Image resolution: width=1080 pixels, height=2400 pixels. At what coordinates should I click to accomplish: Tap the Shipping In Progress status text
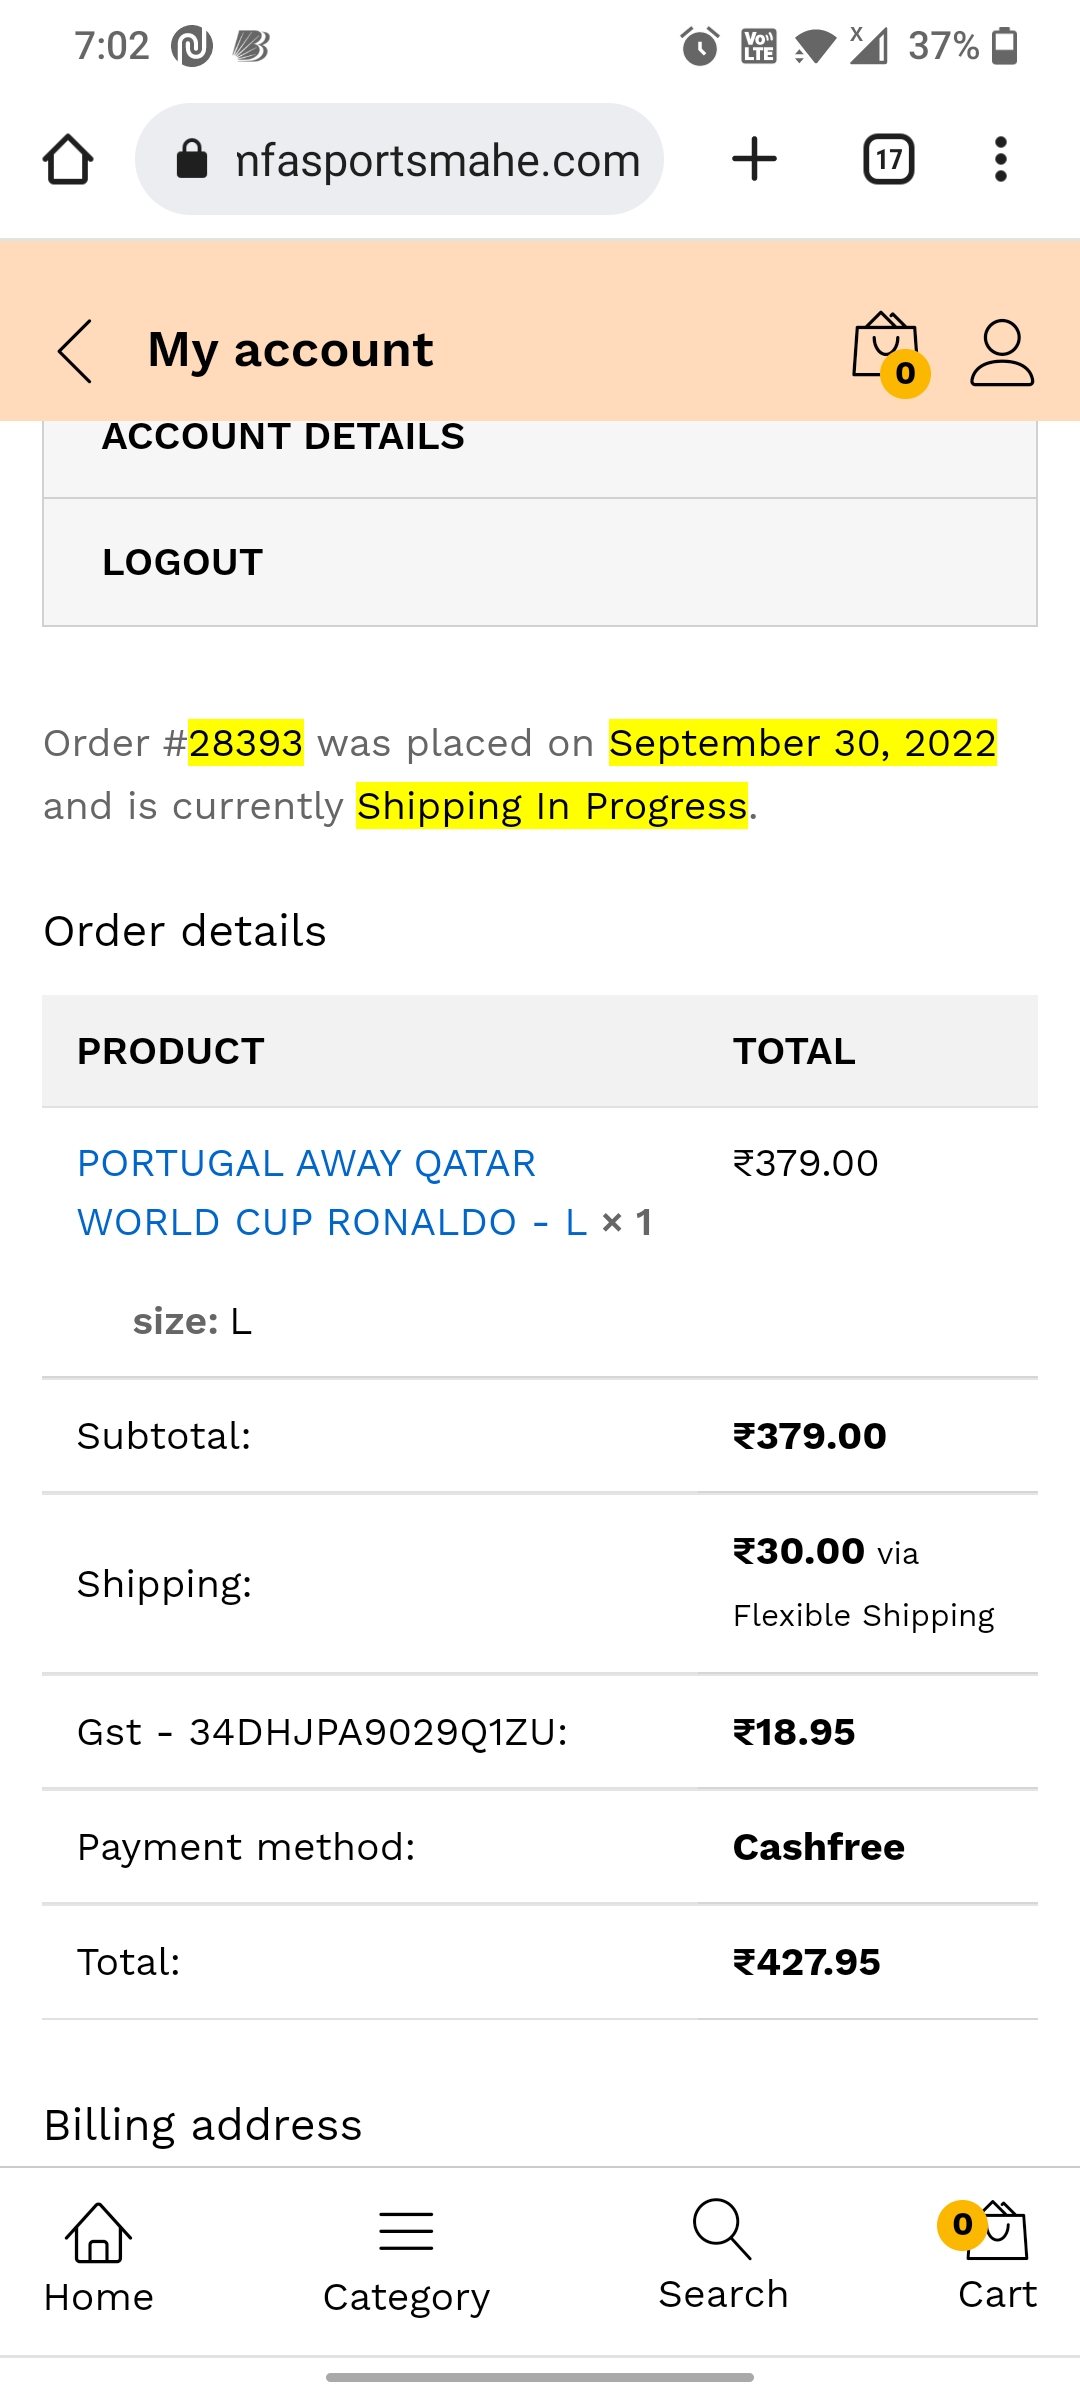click(552, 806)
